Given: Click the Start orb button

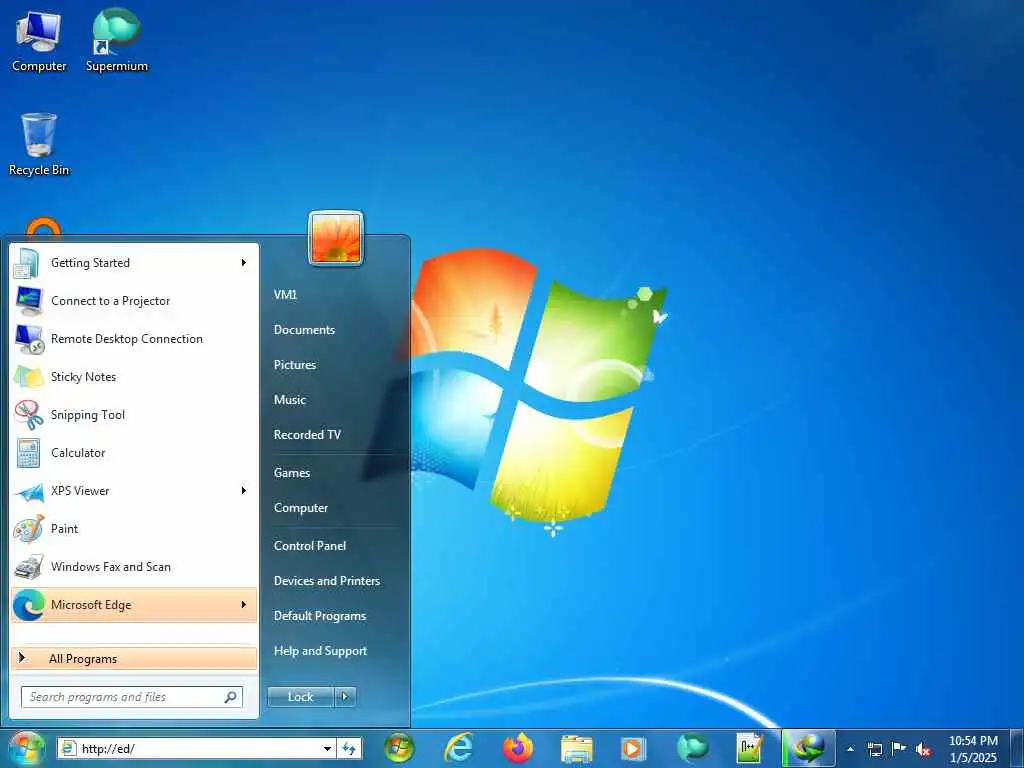Looking at the screenshot, I should coord(26,748).
